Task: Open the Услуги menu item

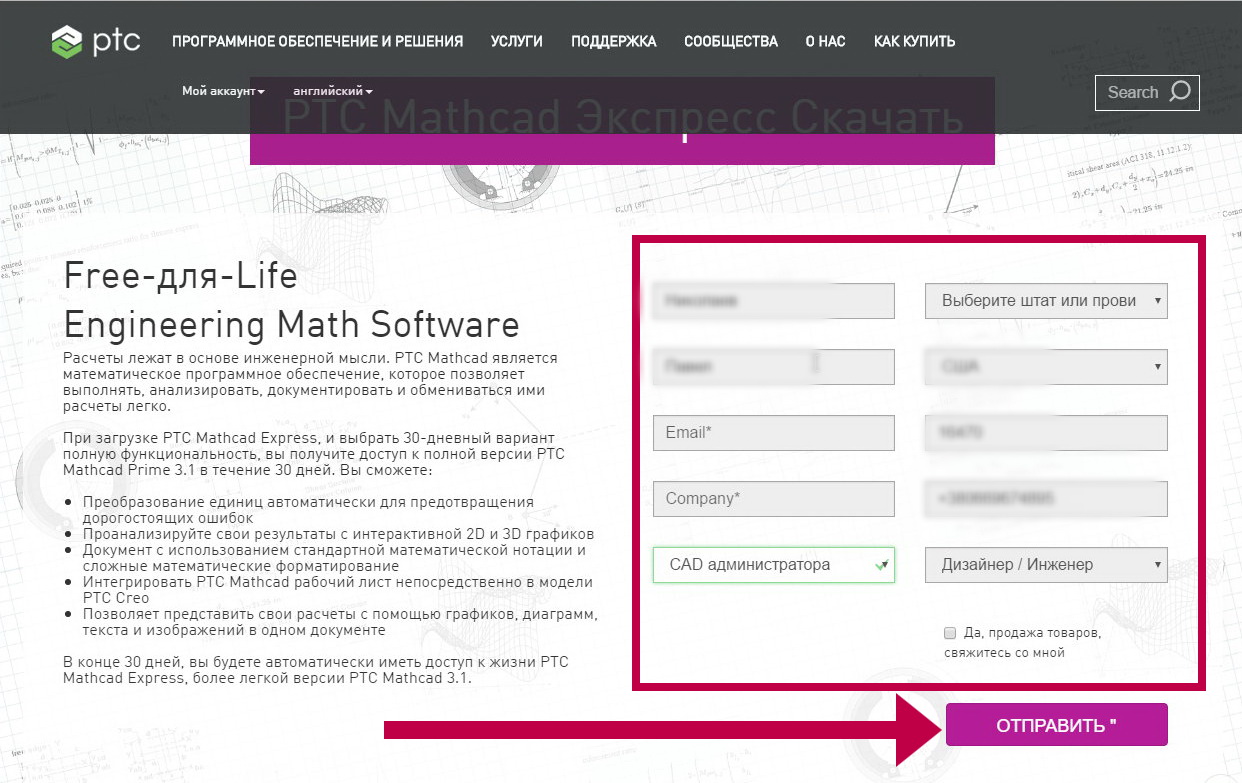Action: click(x=516, y=42)
